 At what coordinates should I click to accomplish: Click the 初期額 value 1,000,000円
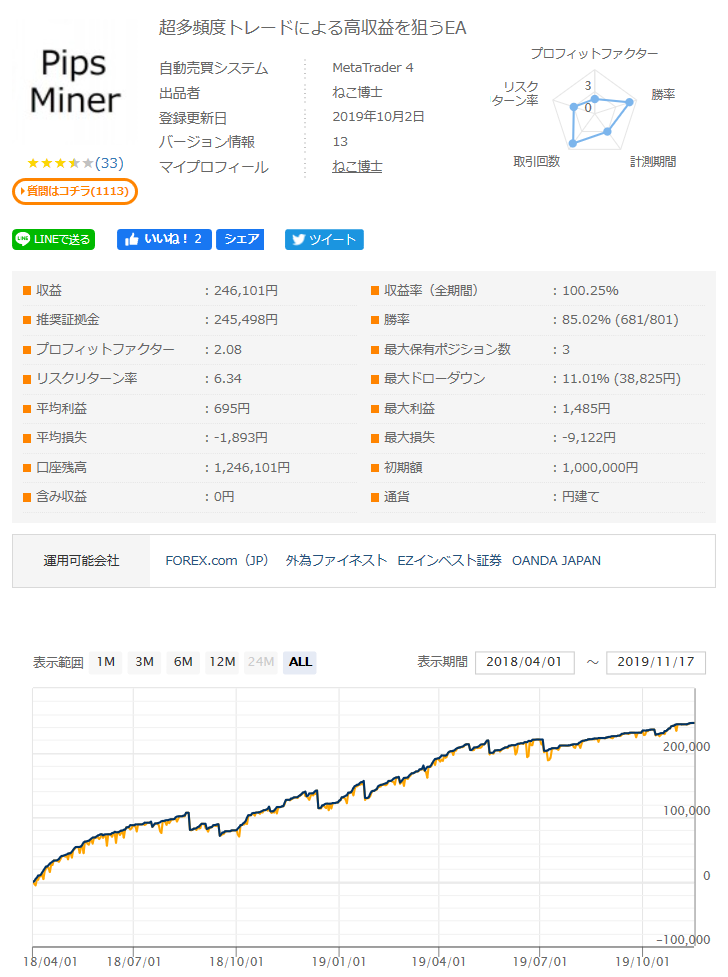600,467
